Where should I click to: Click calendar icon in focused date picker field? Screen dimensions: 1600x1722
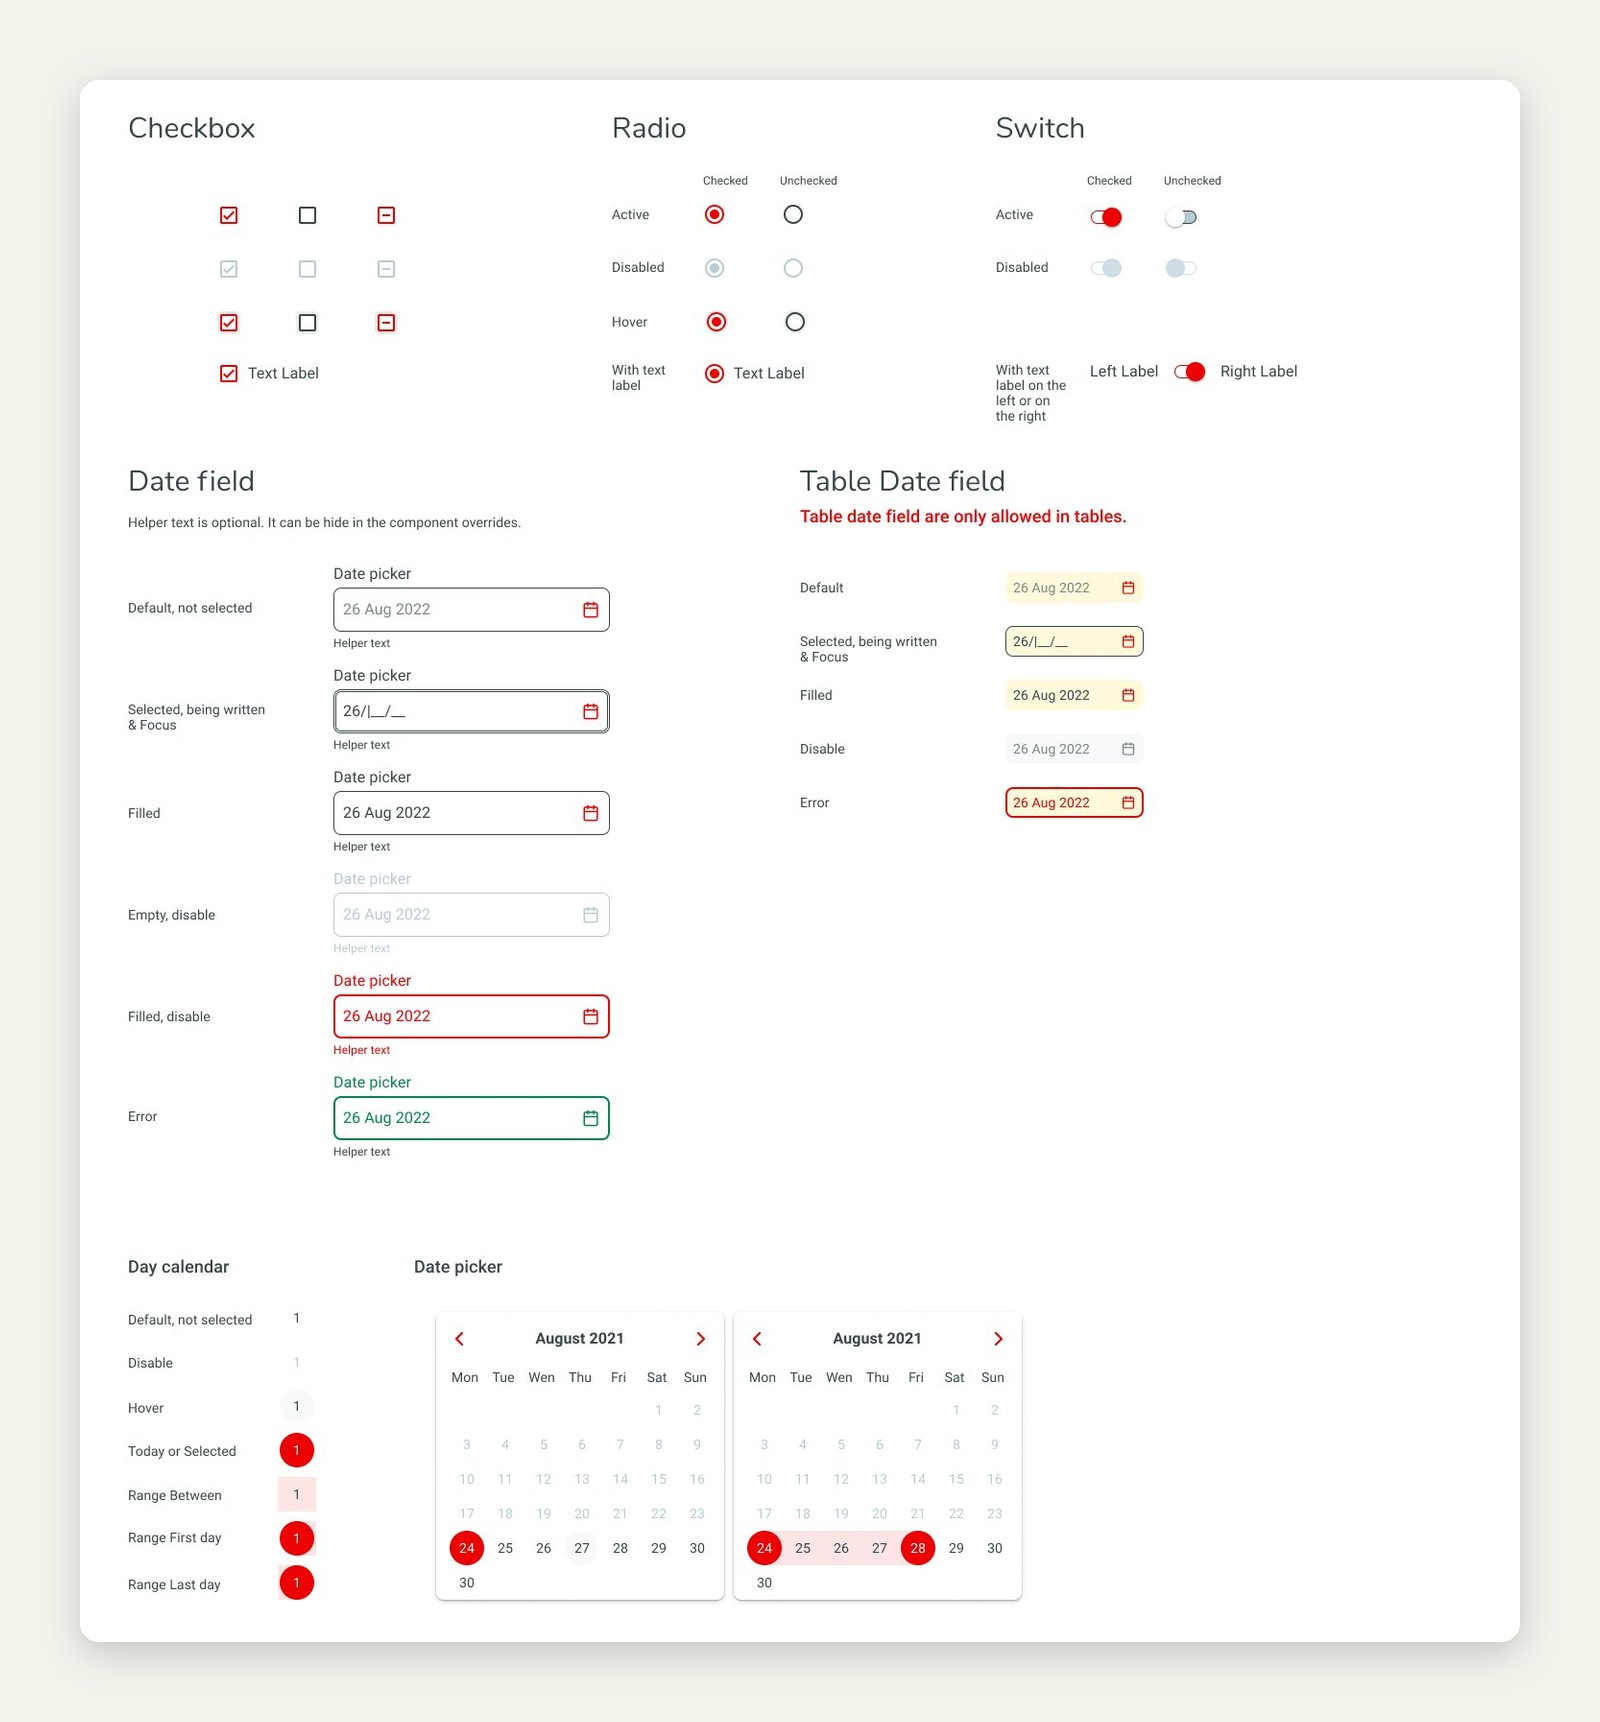(590, 711)
